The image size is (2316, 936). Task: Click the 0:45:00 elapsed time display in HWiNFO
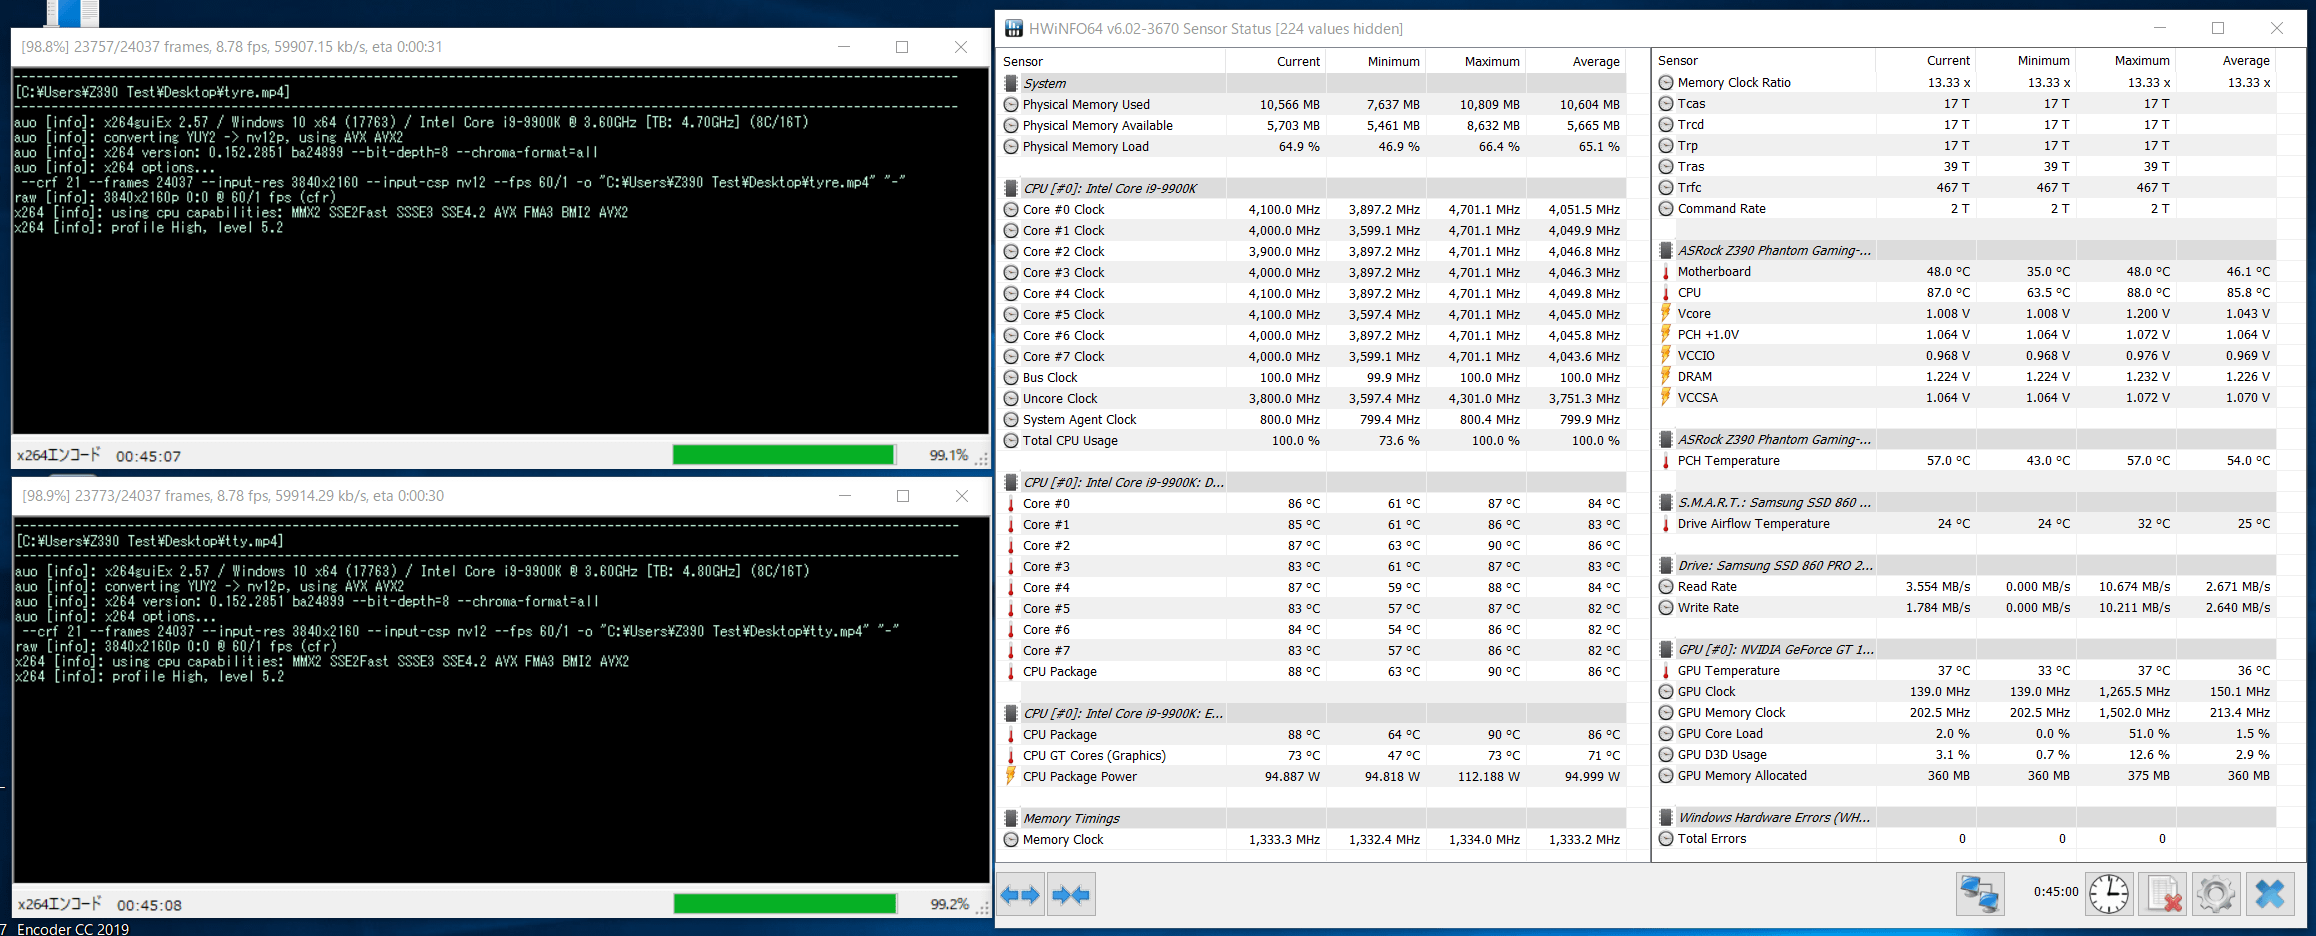[x=2055, y=891]
